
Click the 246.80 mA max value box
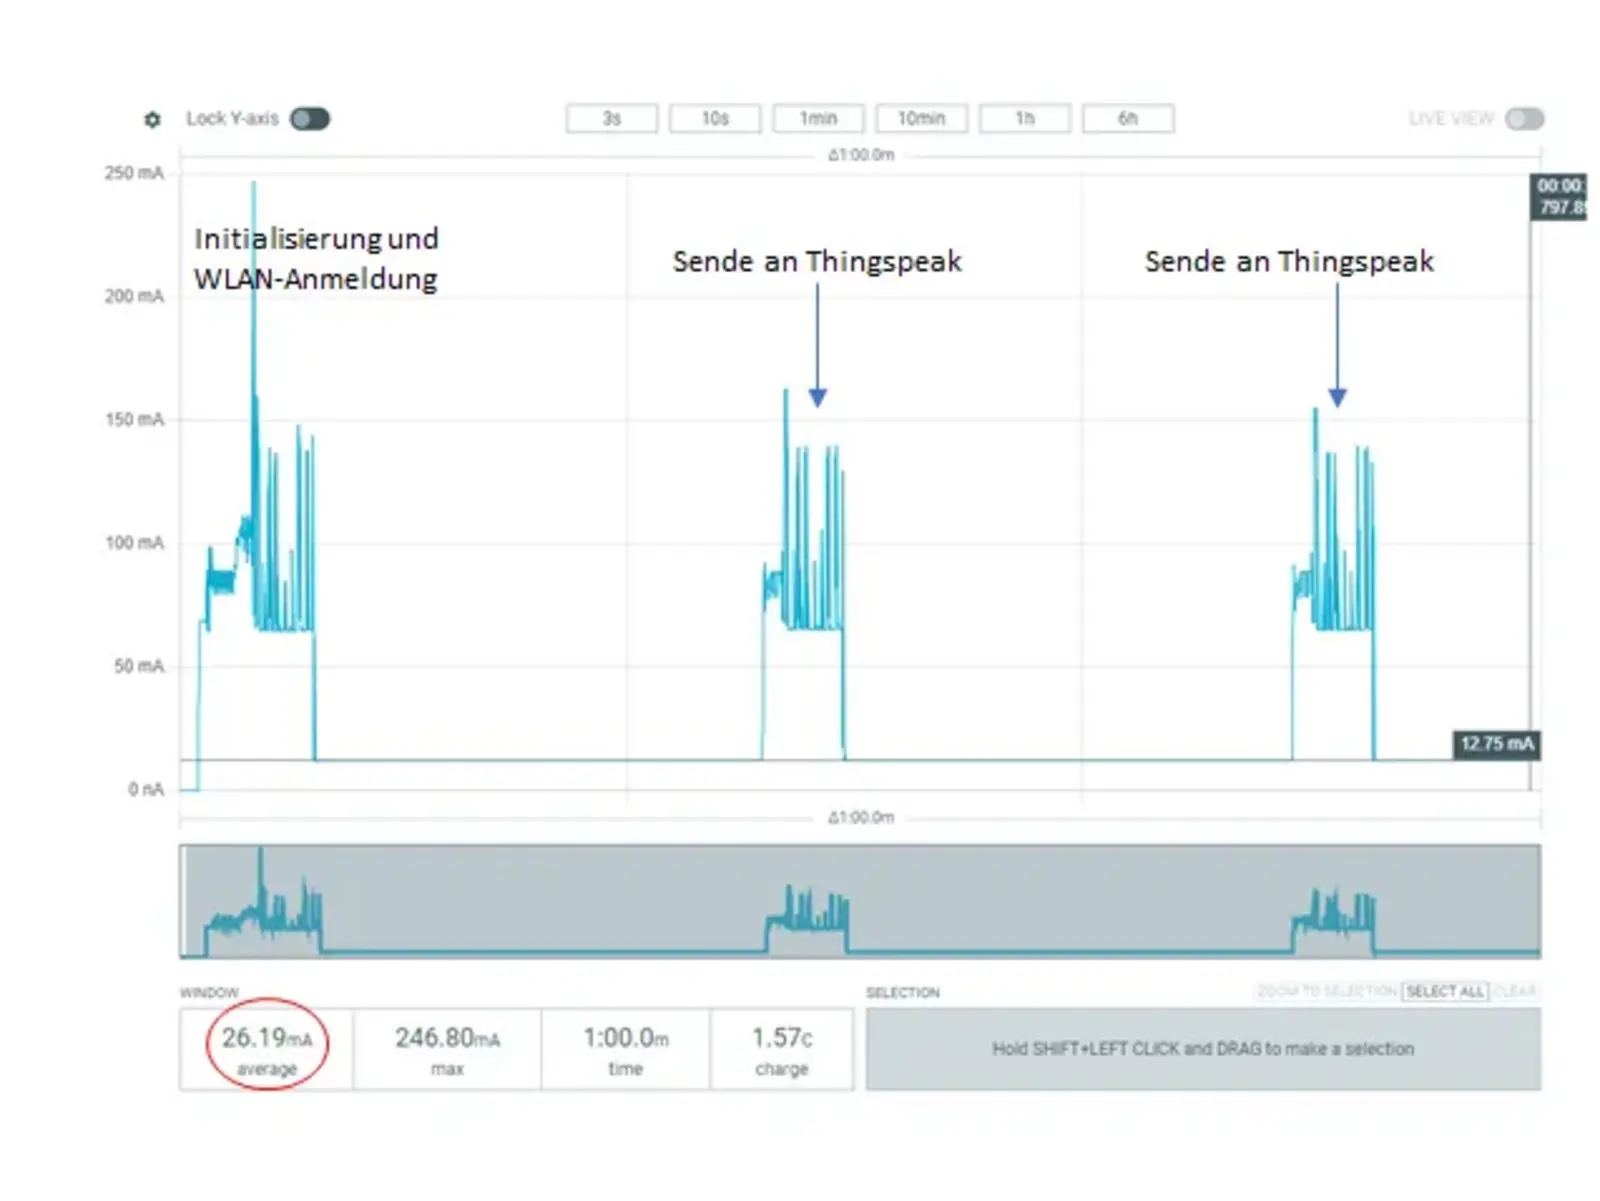point(447,1049)
